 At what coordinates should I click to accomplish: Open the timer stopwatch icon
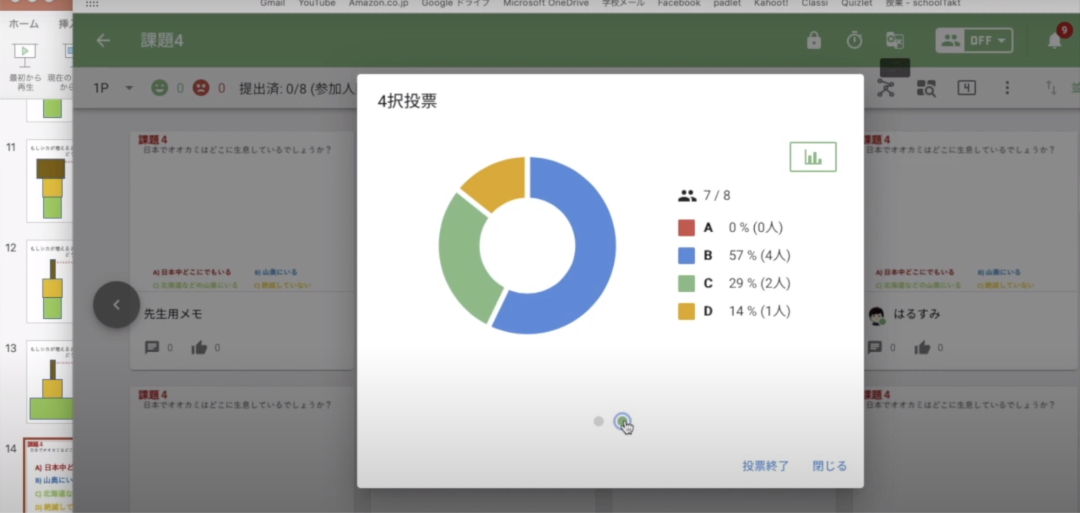coord(854,41)
